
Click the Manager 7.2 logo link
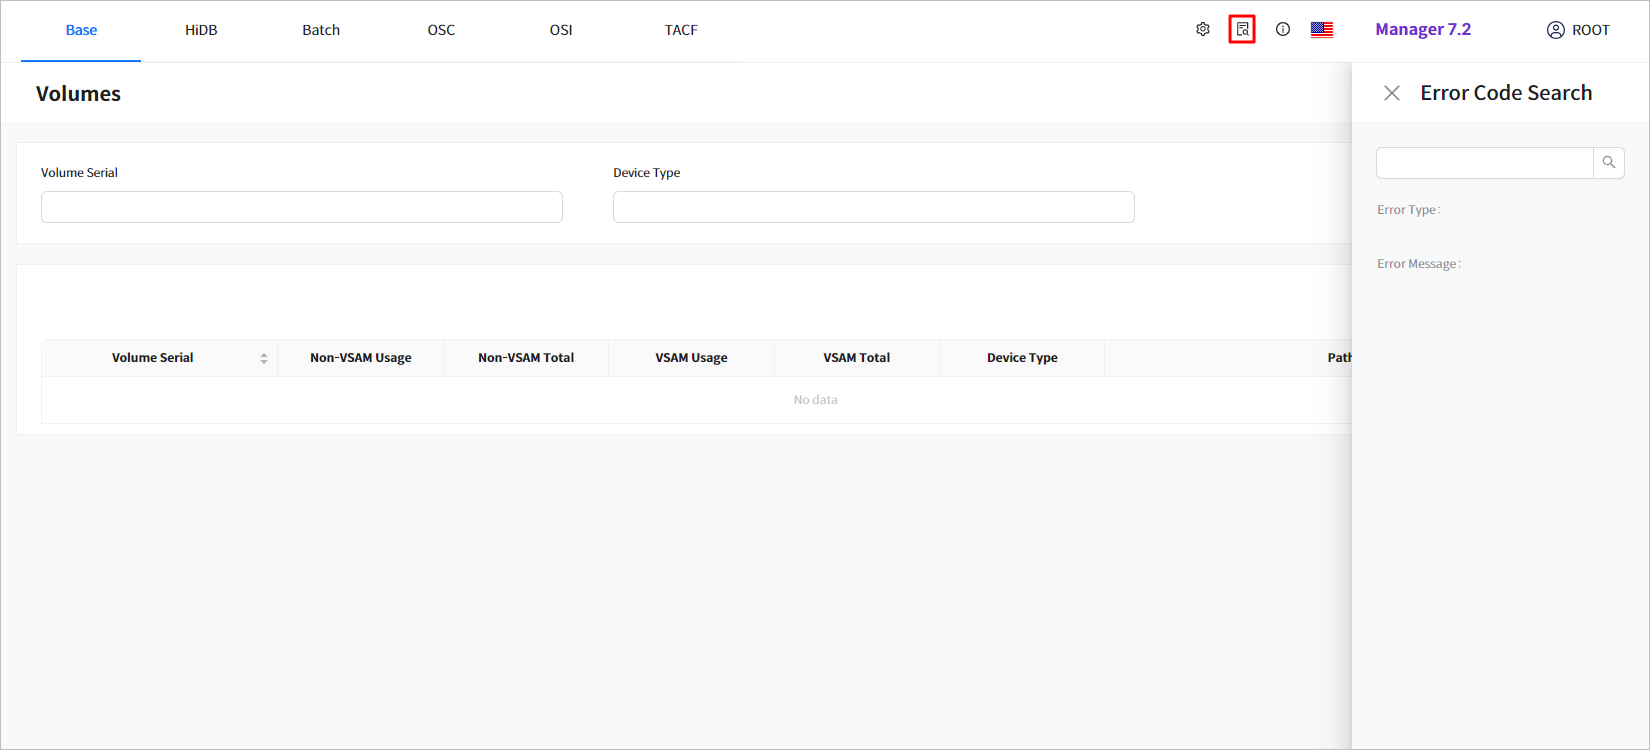pyautogui.click(x=1423, y=30)
